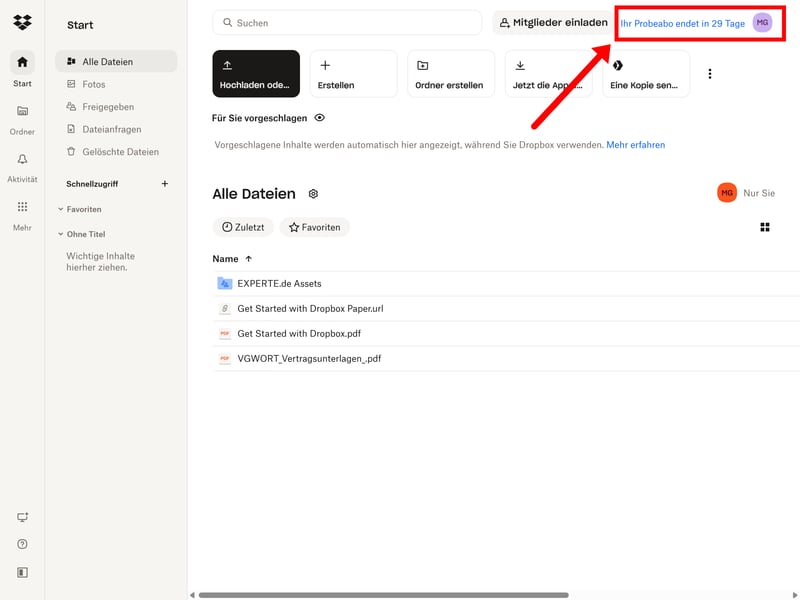
Task: Toggle the Zuletzt filter chip
Action: (x=243, y=227)
